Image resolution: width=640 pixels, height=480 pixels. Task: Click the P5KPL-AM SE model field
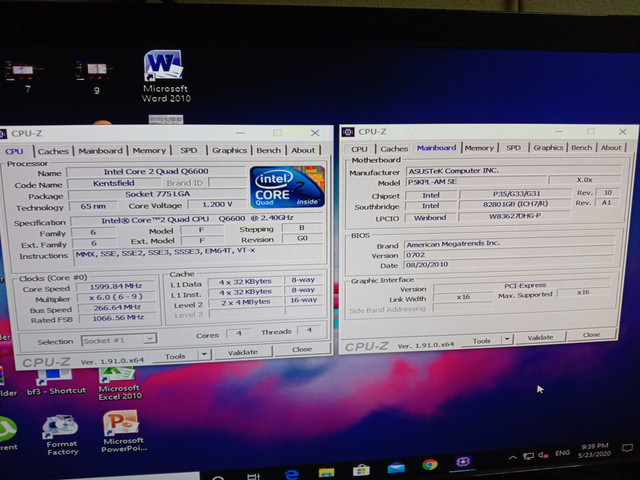point(476,182)
